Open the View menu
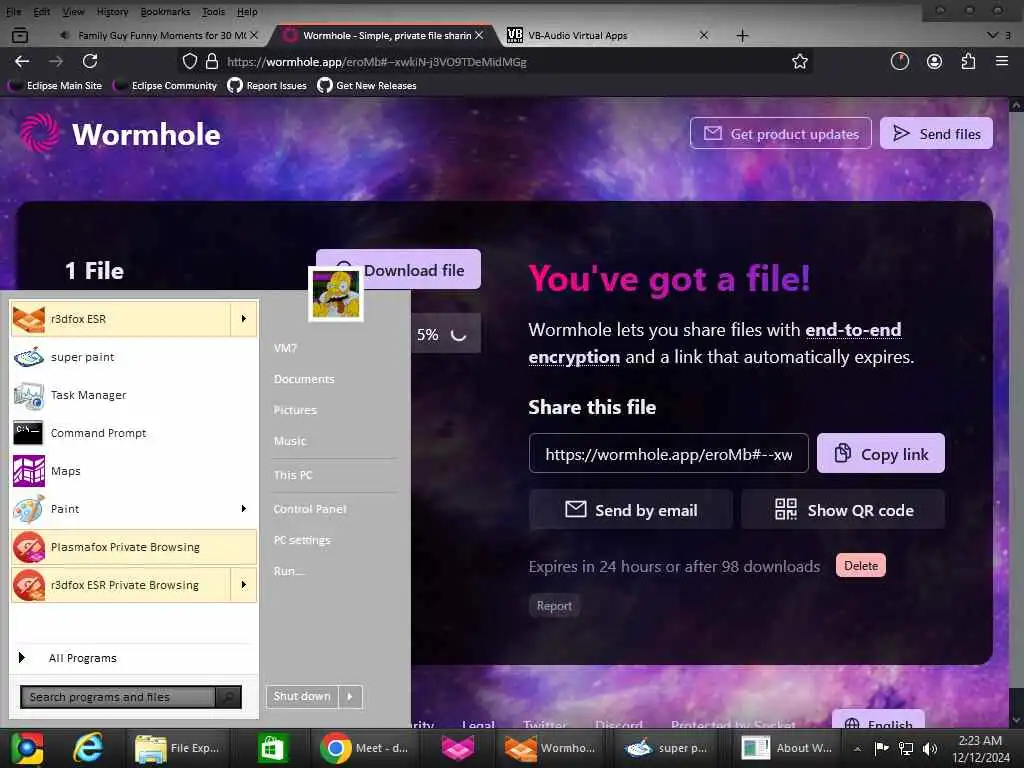Image resolution: width=1024 pixels, height=768 pixels. point(73,11)
